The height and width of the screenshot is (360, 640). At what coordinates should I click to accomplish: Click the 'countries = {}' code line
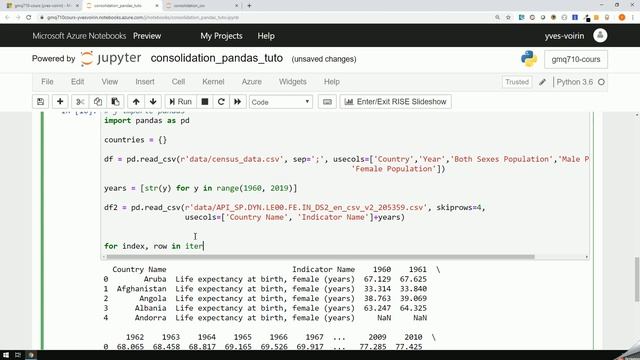tap(136, 140)
